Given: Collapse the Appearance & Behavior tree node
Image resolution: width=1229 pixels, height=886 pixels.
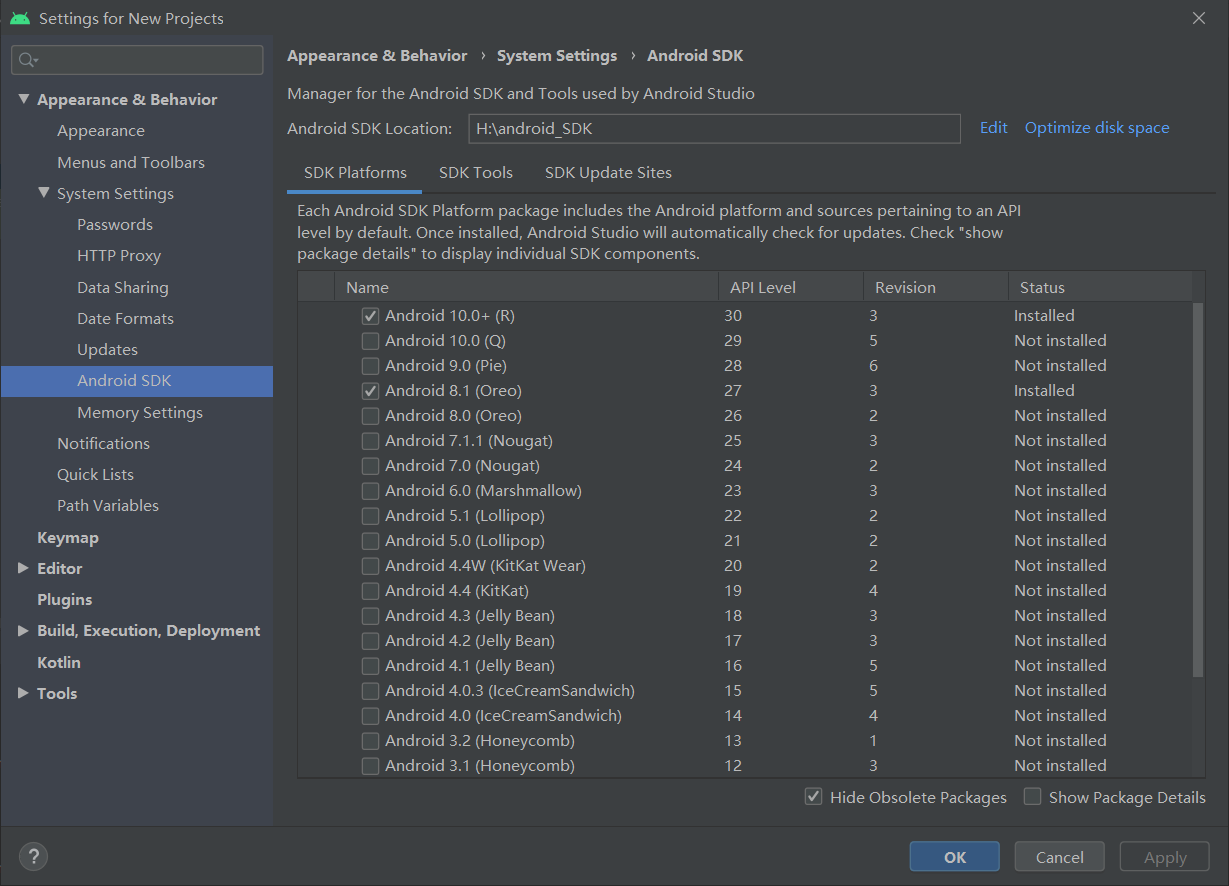Looking at the screenshot, I should click(24, 99).
